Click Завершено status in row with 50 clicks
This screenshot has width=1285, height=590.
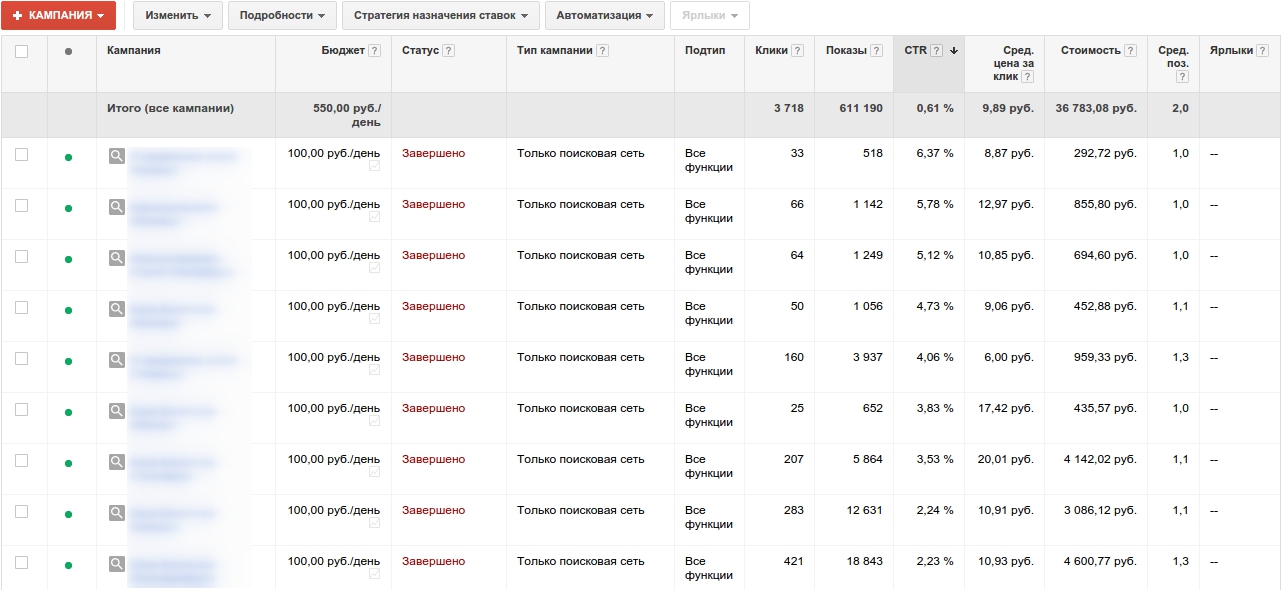pos(433,306)
